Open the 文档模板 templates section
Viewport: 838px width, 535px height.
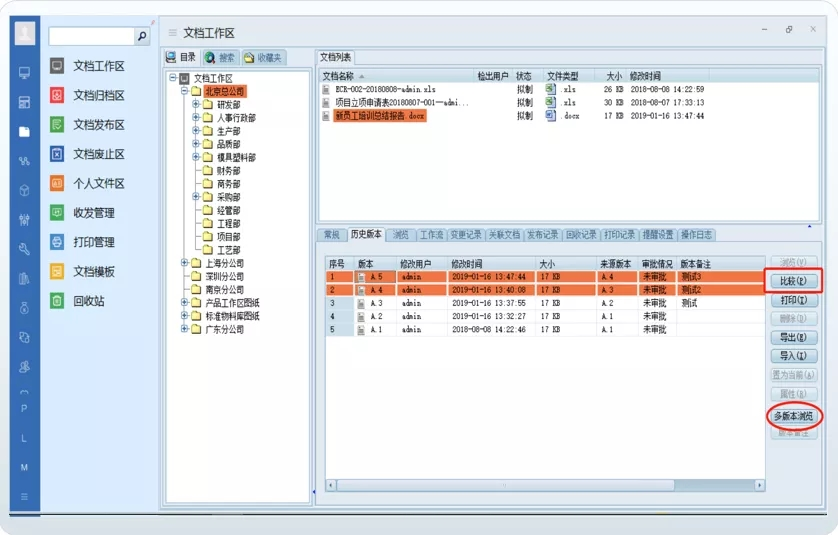[94, 271]
